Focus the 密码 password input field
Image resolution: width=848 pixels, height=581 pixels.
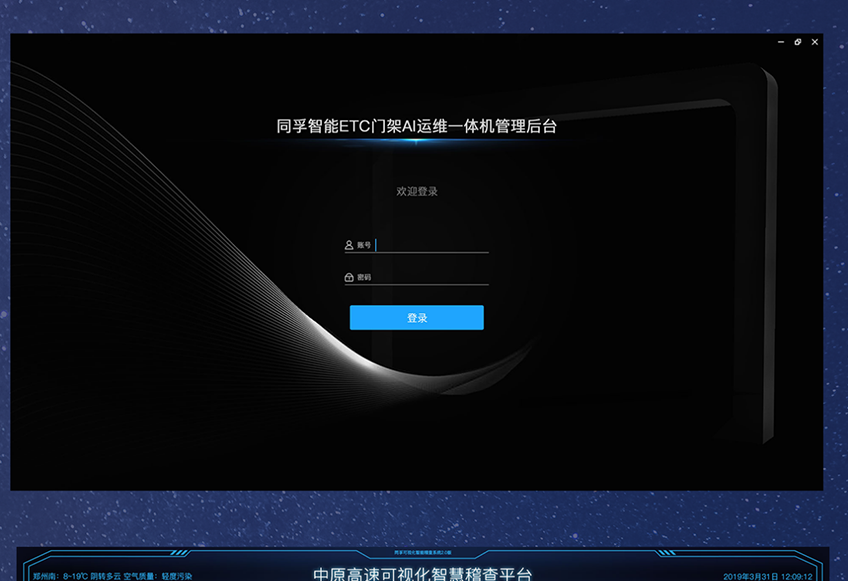pyautogui.click(x=430, y=277)
